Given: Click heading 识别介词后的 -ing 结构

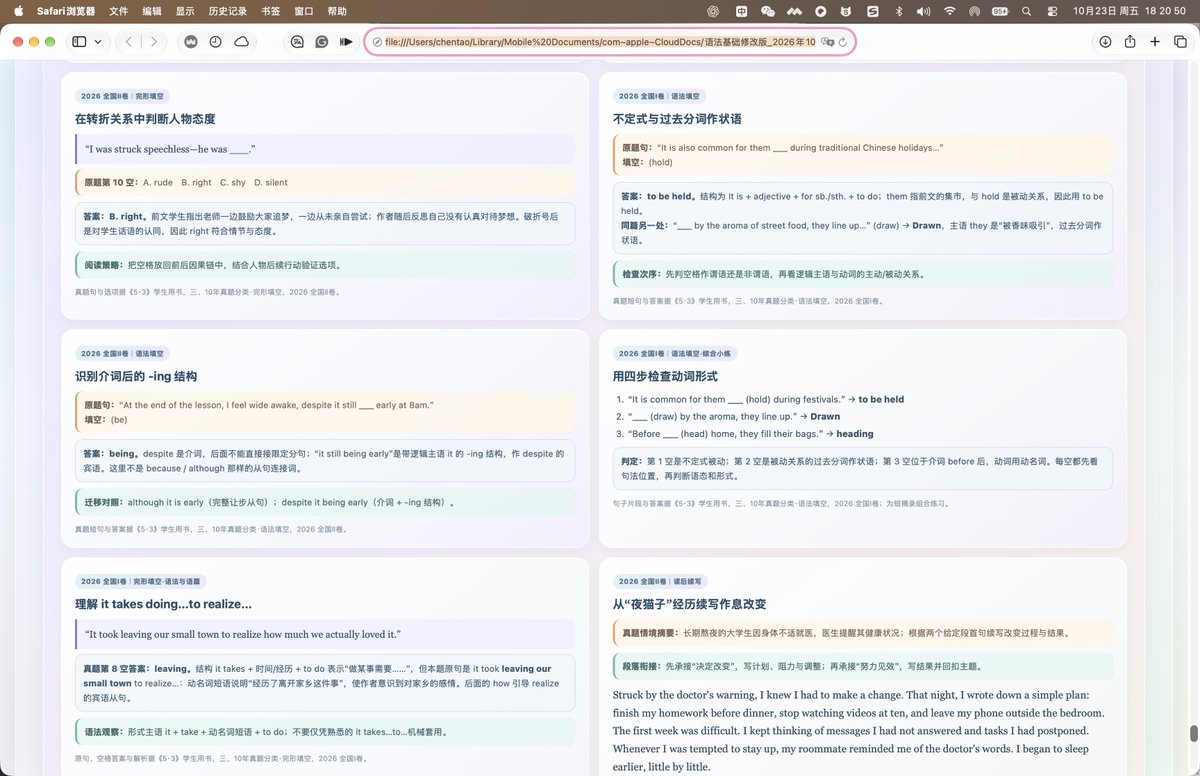Looking at the screenshot, I should (x=136, y=376).
